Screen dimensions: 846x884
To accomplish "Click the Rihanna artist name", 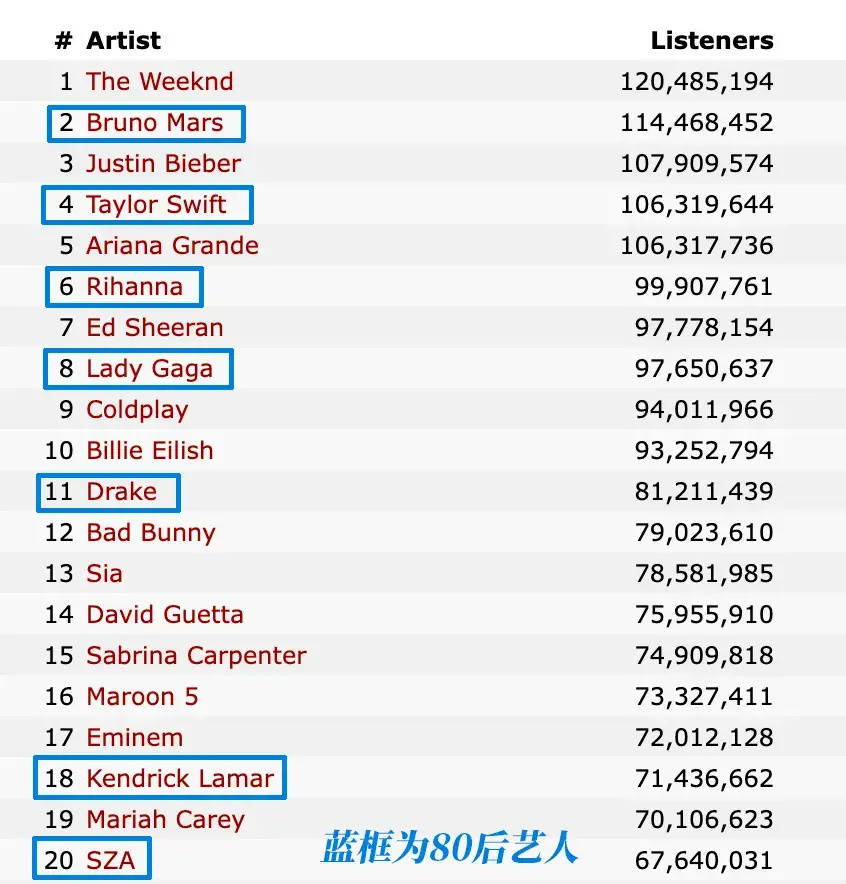I will pyautogui.click(x=134, y=287).
